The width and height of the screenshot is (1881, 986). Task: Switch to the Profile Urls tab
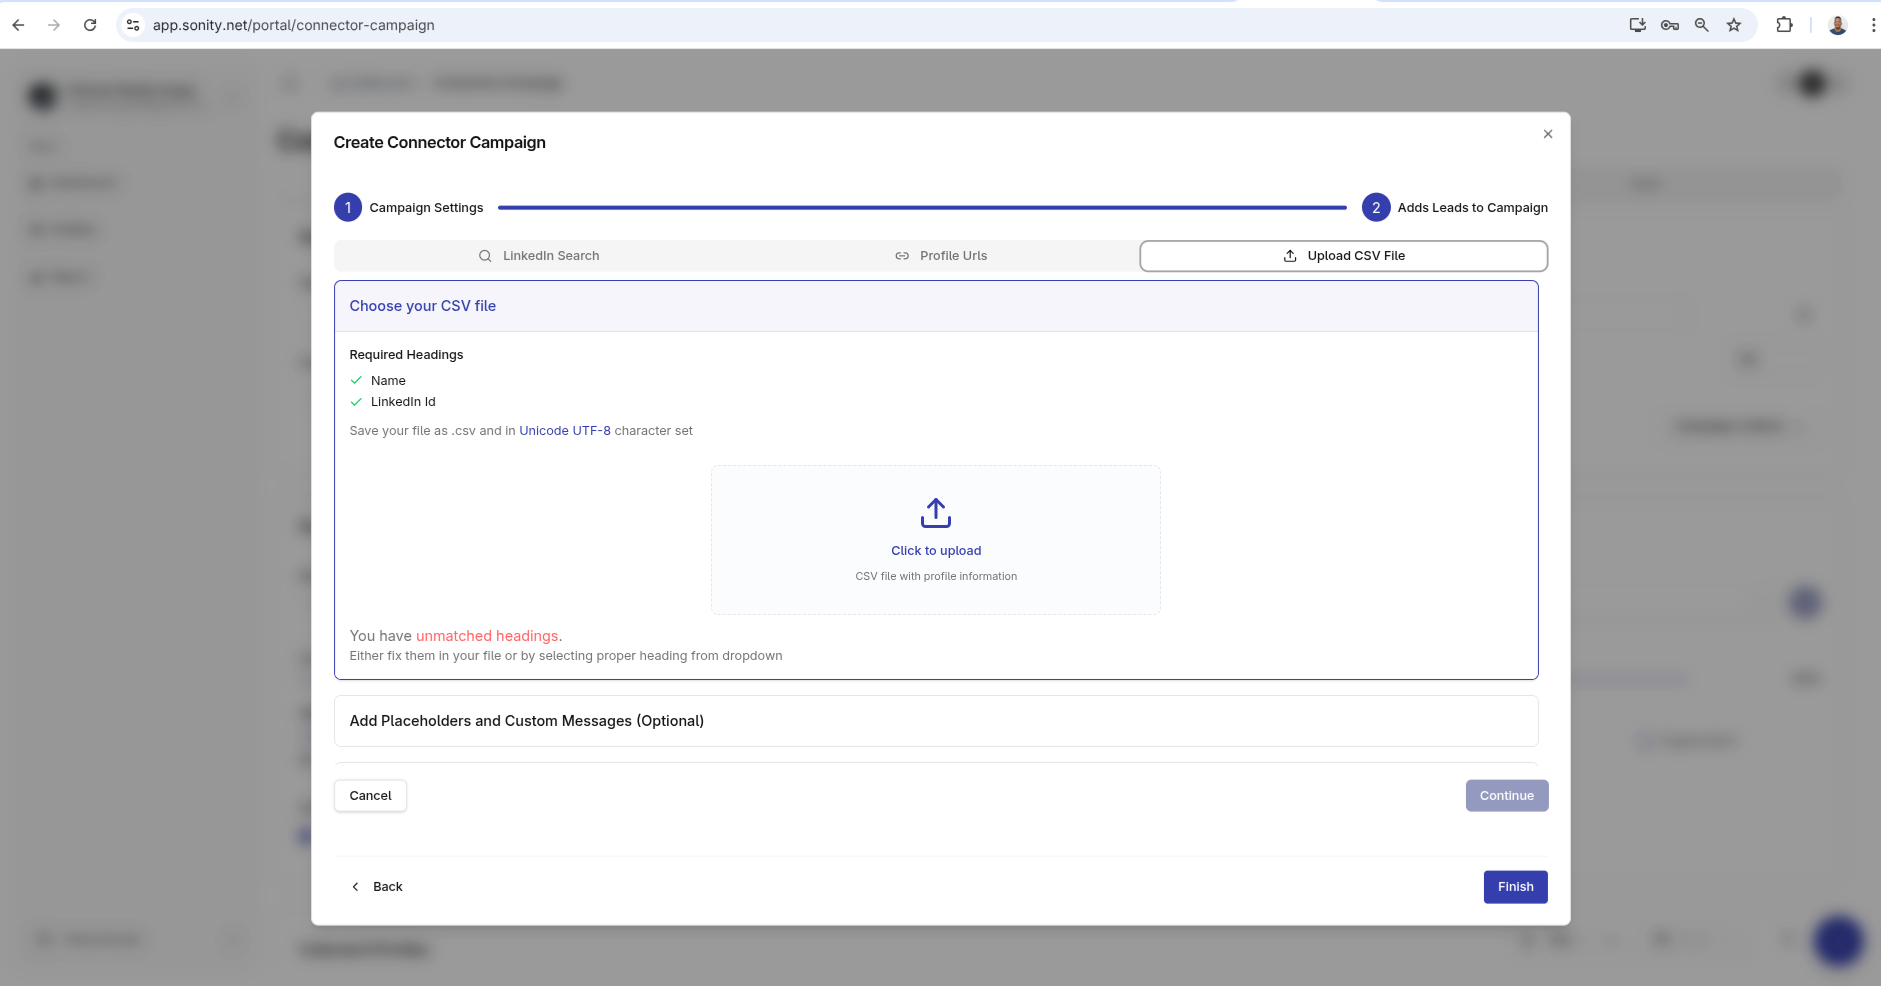(940, 256)
